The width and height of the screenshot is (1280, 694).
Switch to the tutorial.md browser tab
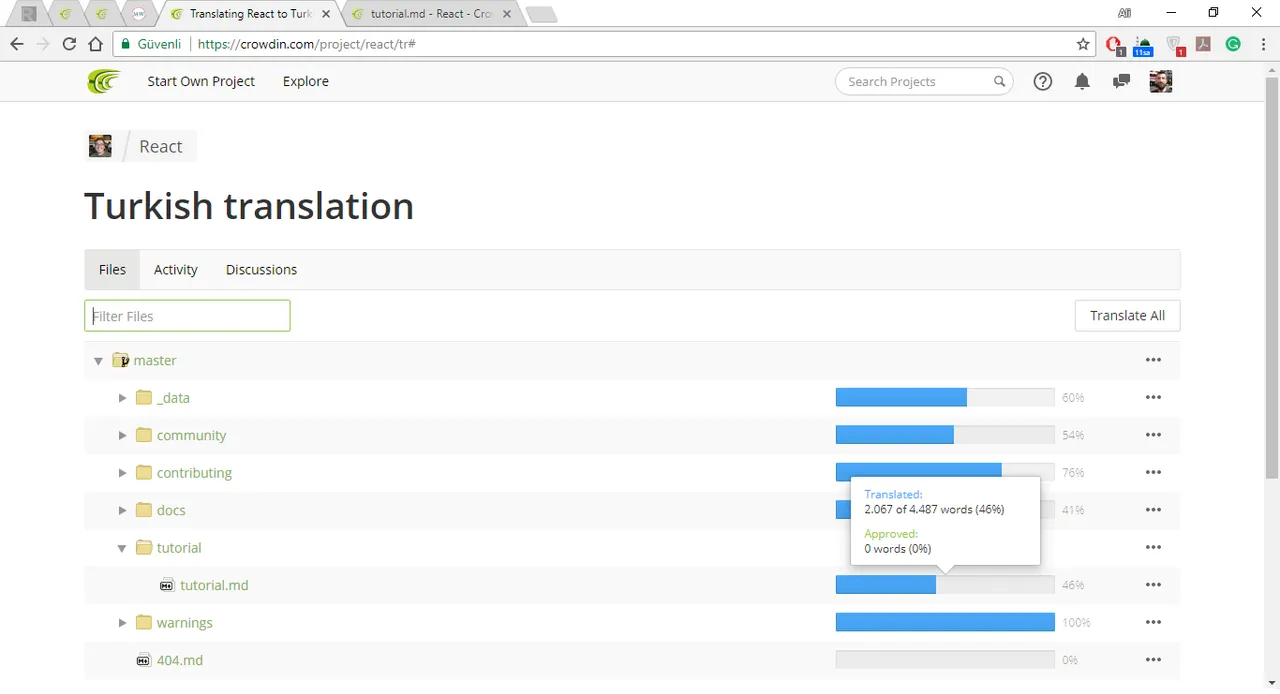coord(430,14)
